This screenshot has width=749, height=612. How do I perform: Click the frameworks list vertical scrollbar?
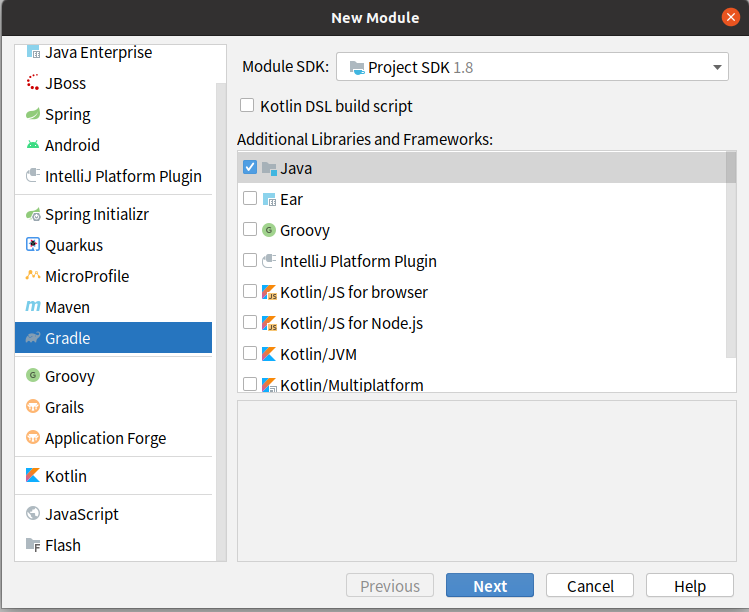point(731,254)
